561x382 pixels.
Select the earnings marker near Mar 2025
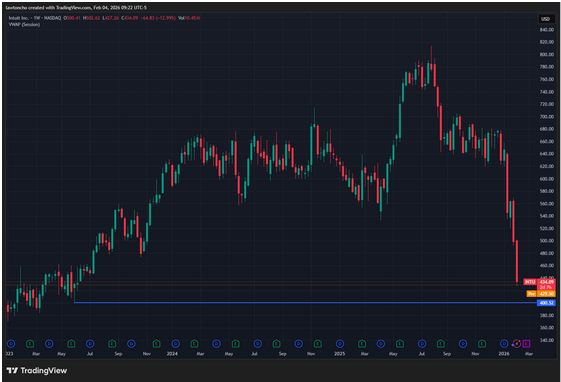click(362, 344)
